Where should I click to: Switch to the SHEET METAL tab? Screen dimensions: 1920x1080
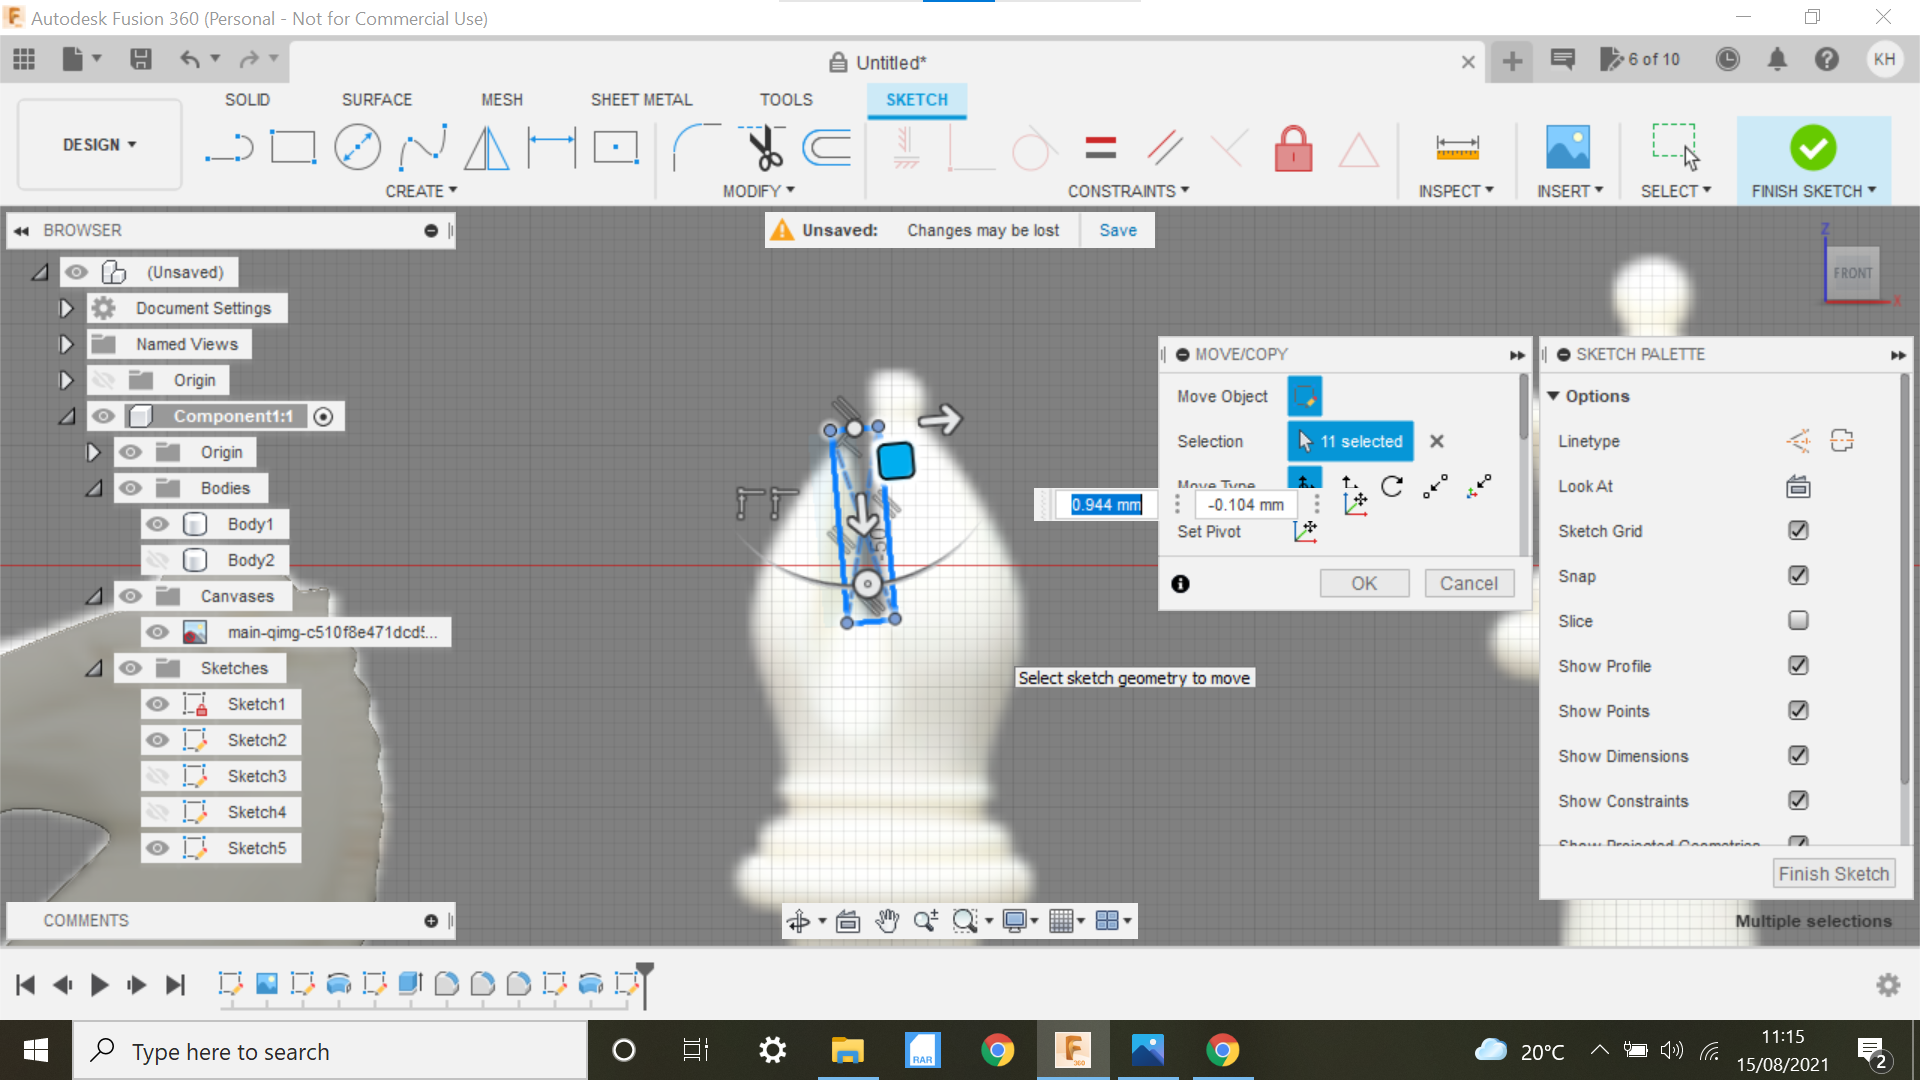pyautogui.click(x=641, y=99)
